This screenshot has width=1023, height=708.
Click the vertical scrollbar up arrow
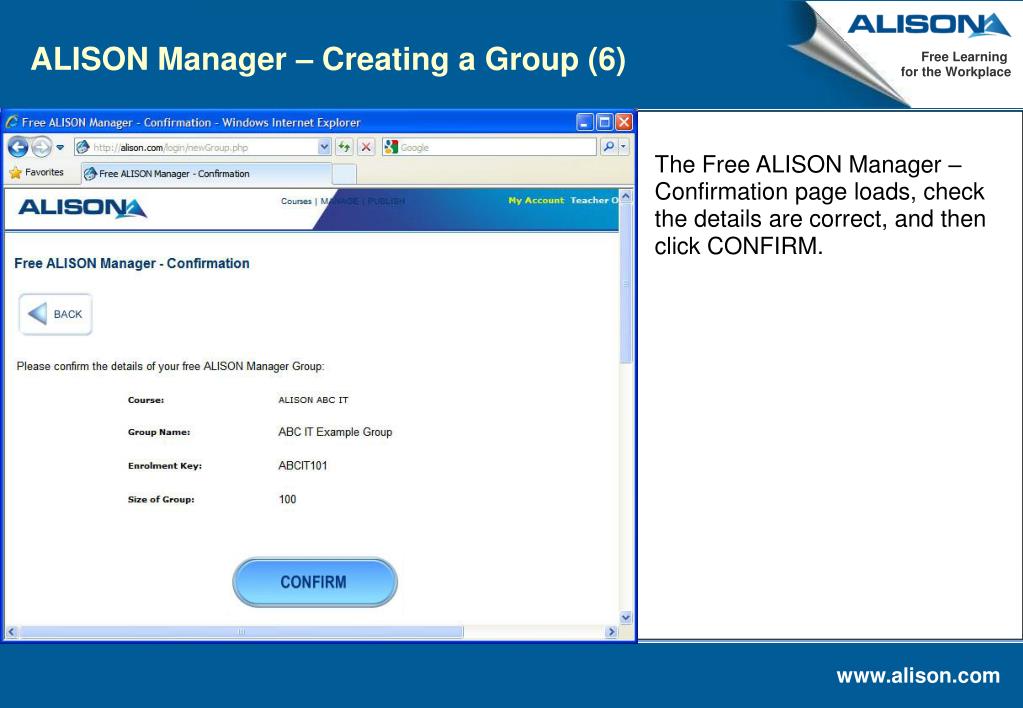coord(626,196)
